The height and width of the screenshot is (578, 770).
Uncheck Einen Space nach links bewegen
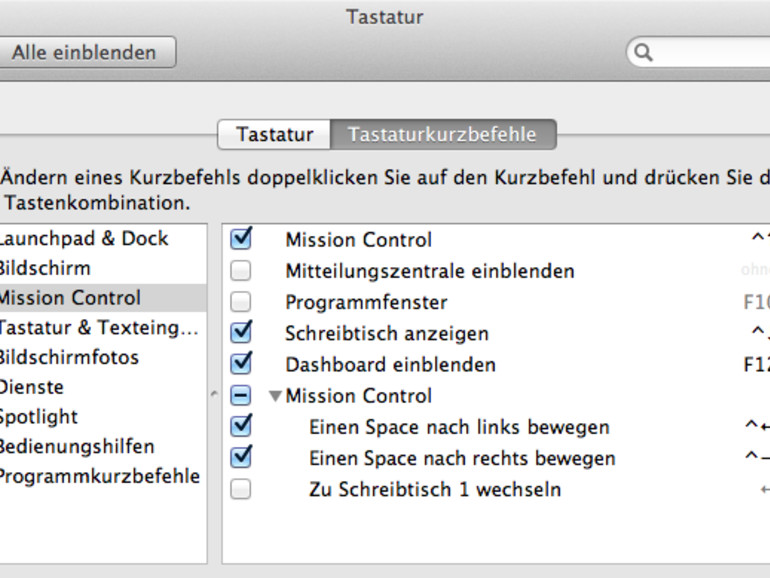point(241,426)
